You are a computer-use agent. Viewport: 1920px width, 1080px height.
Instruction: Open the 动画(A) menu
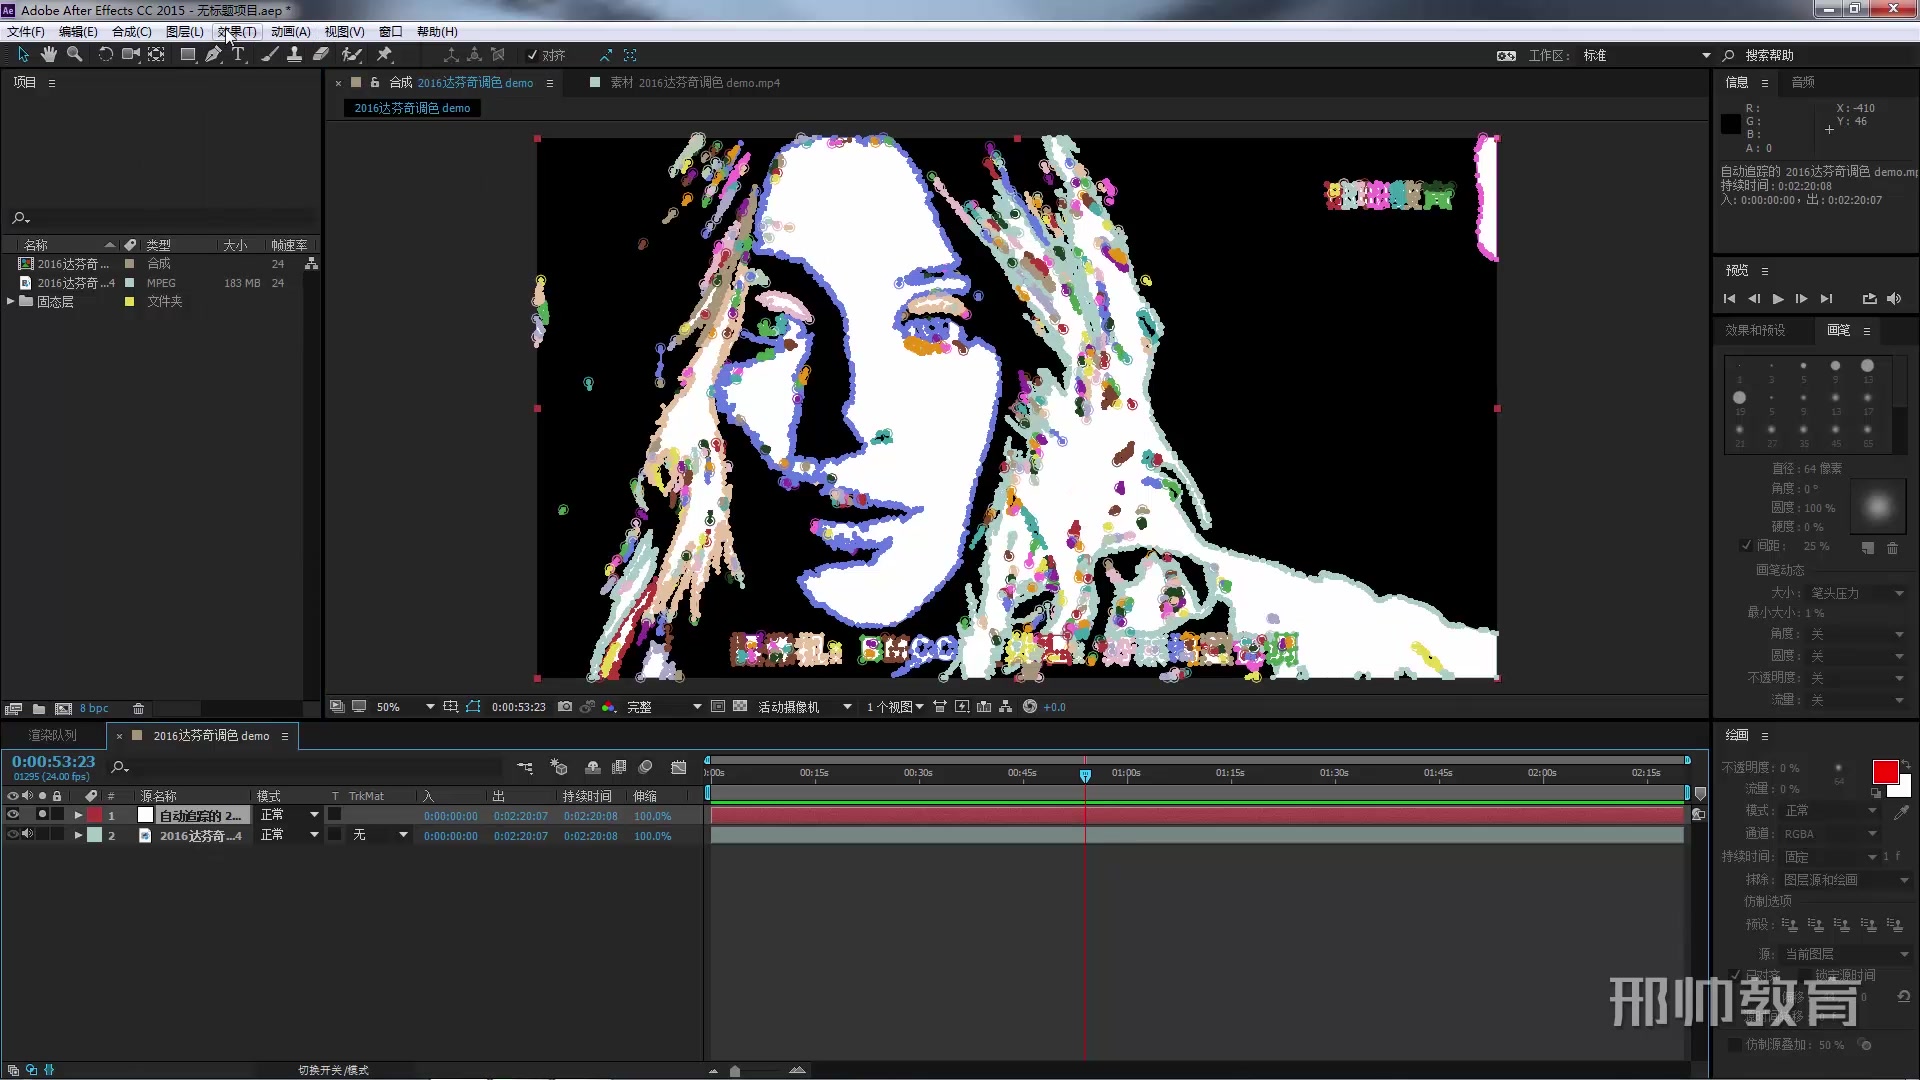290,32
